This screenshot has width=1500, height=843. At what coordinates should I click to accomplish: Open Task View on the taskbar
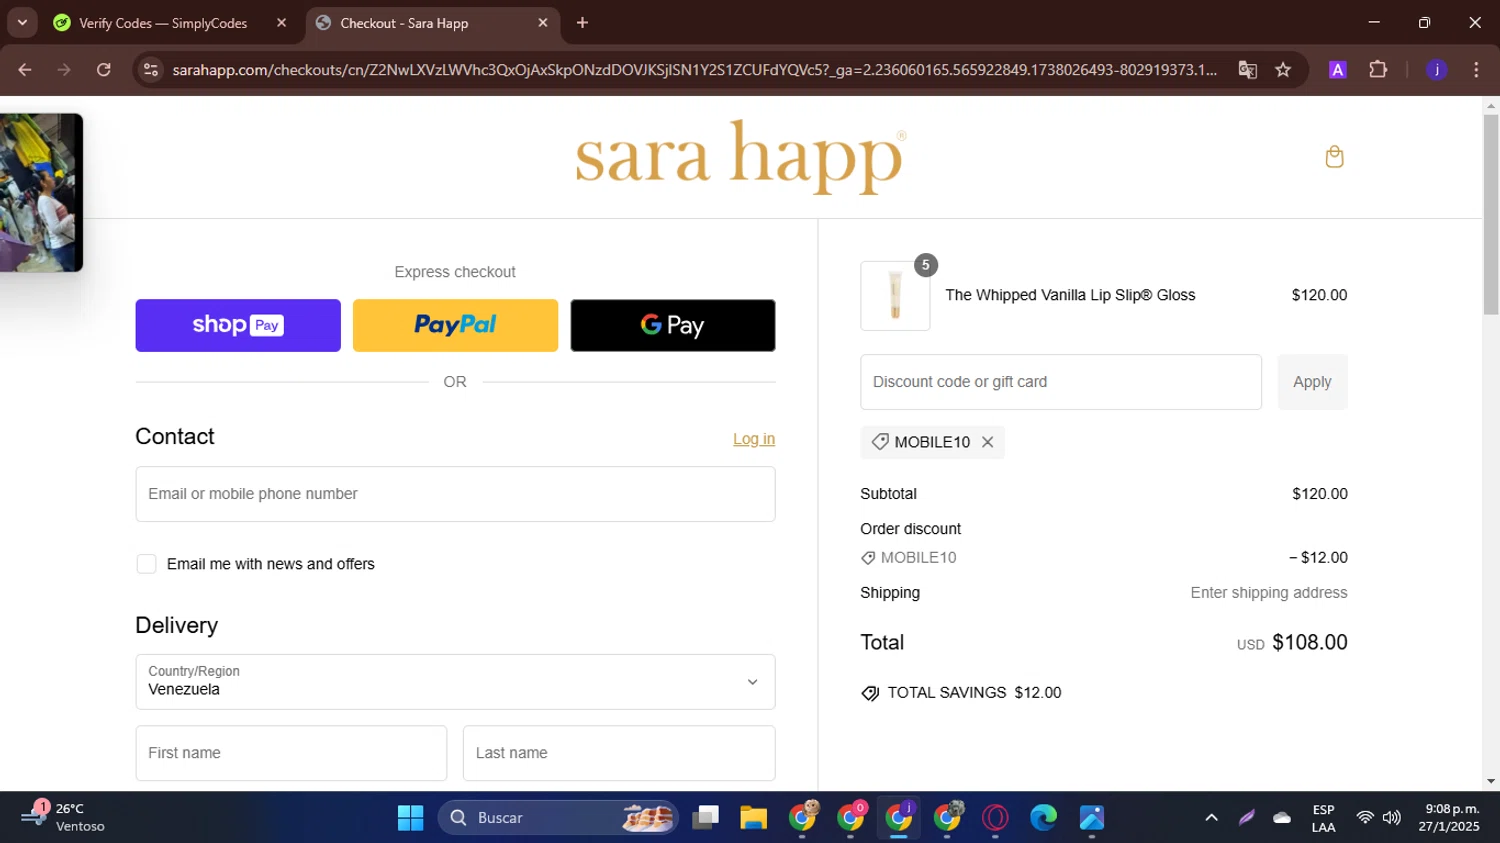pyautogui.click(x=706, y=818)
